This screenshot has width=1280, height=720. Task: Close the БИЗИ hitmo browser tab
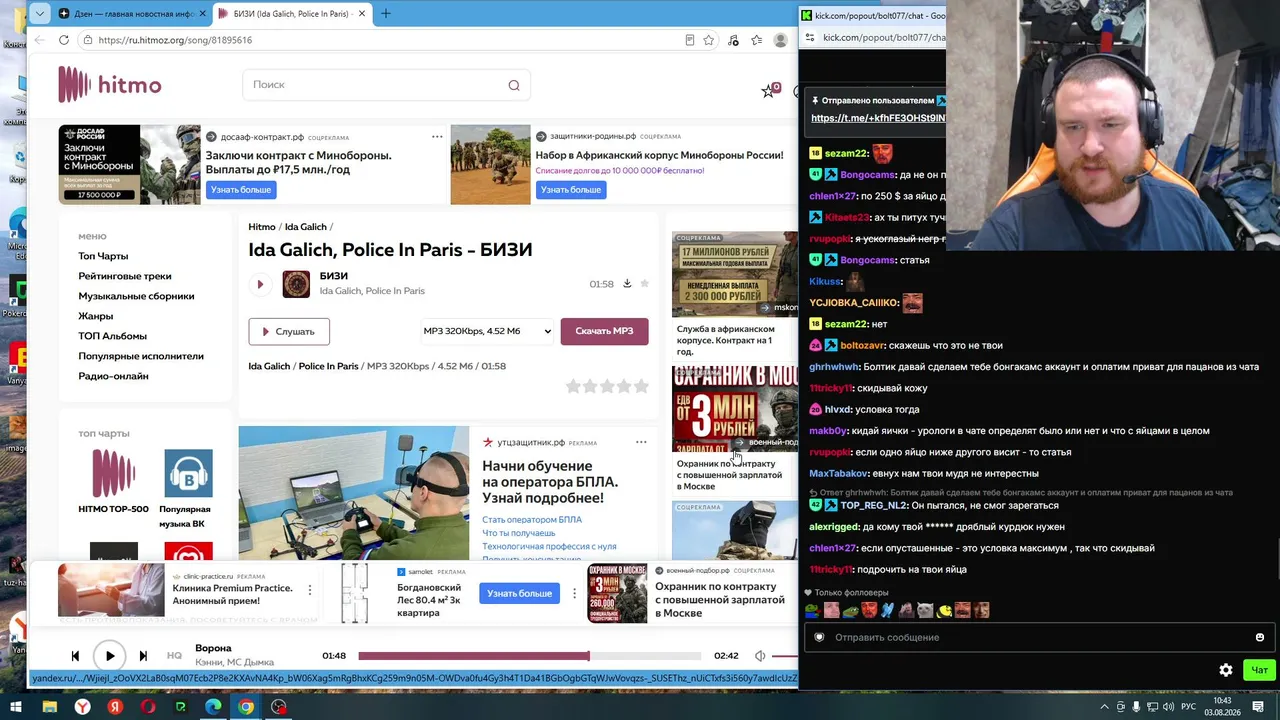[362, 14]
